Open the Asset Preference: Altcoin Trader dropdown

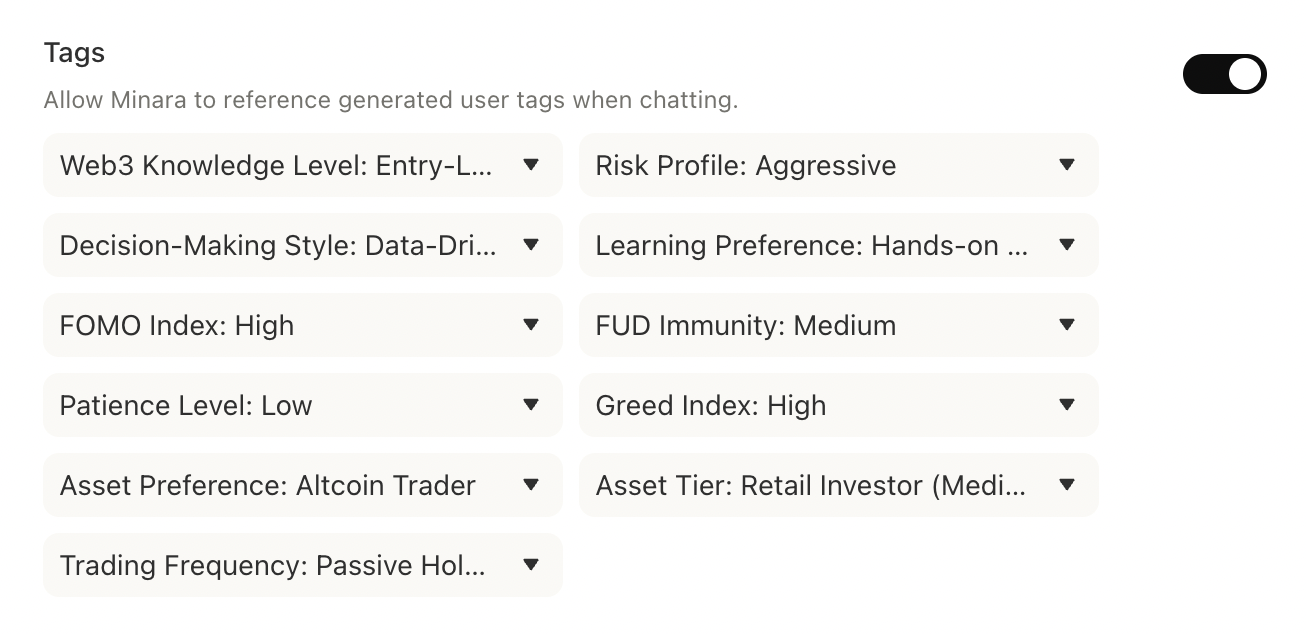[302, 485]
